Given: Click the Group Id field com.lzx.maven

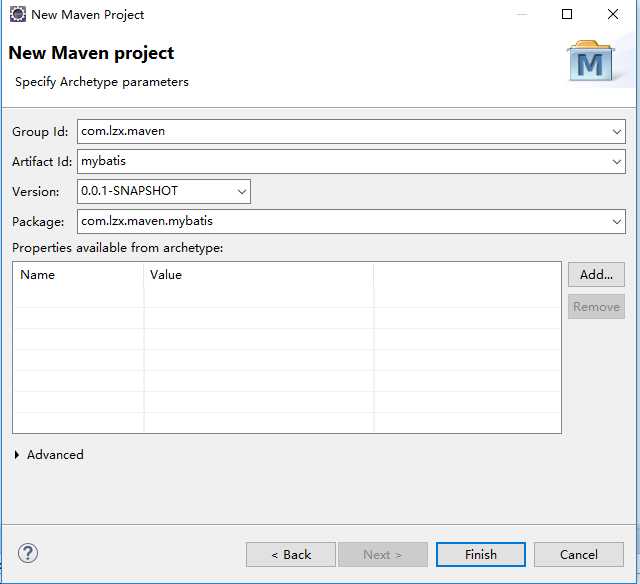Looking at the screenshot, I should 351,131.
